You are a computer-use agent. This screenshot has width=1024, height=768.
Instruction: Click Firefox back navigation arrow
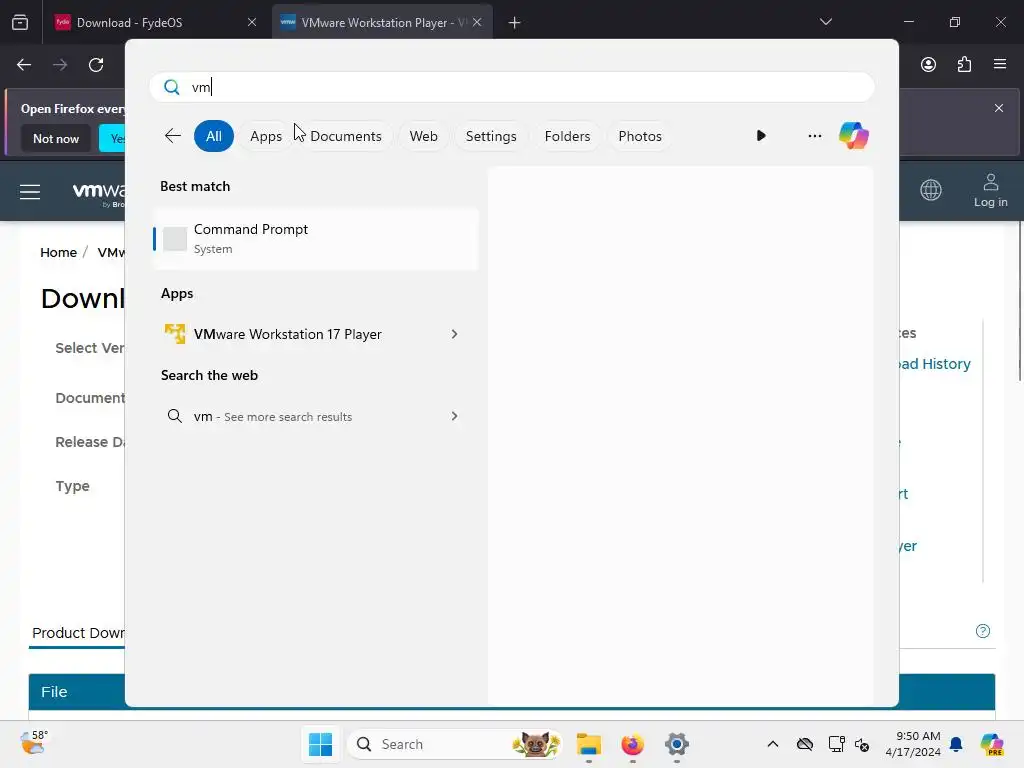(24, 65)
